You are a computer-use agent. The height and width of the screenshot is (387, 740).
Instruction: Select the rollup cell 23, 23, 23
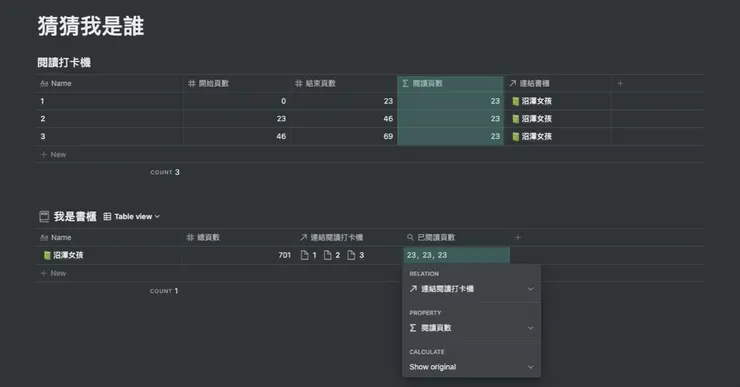457,255
